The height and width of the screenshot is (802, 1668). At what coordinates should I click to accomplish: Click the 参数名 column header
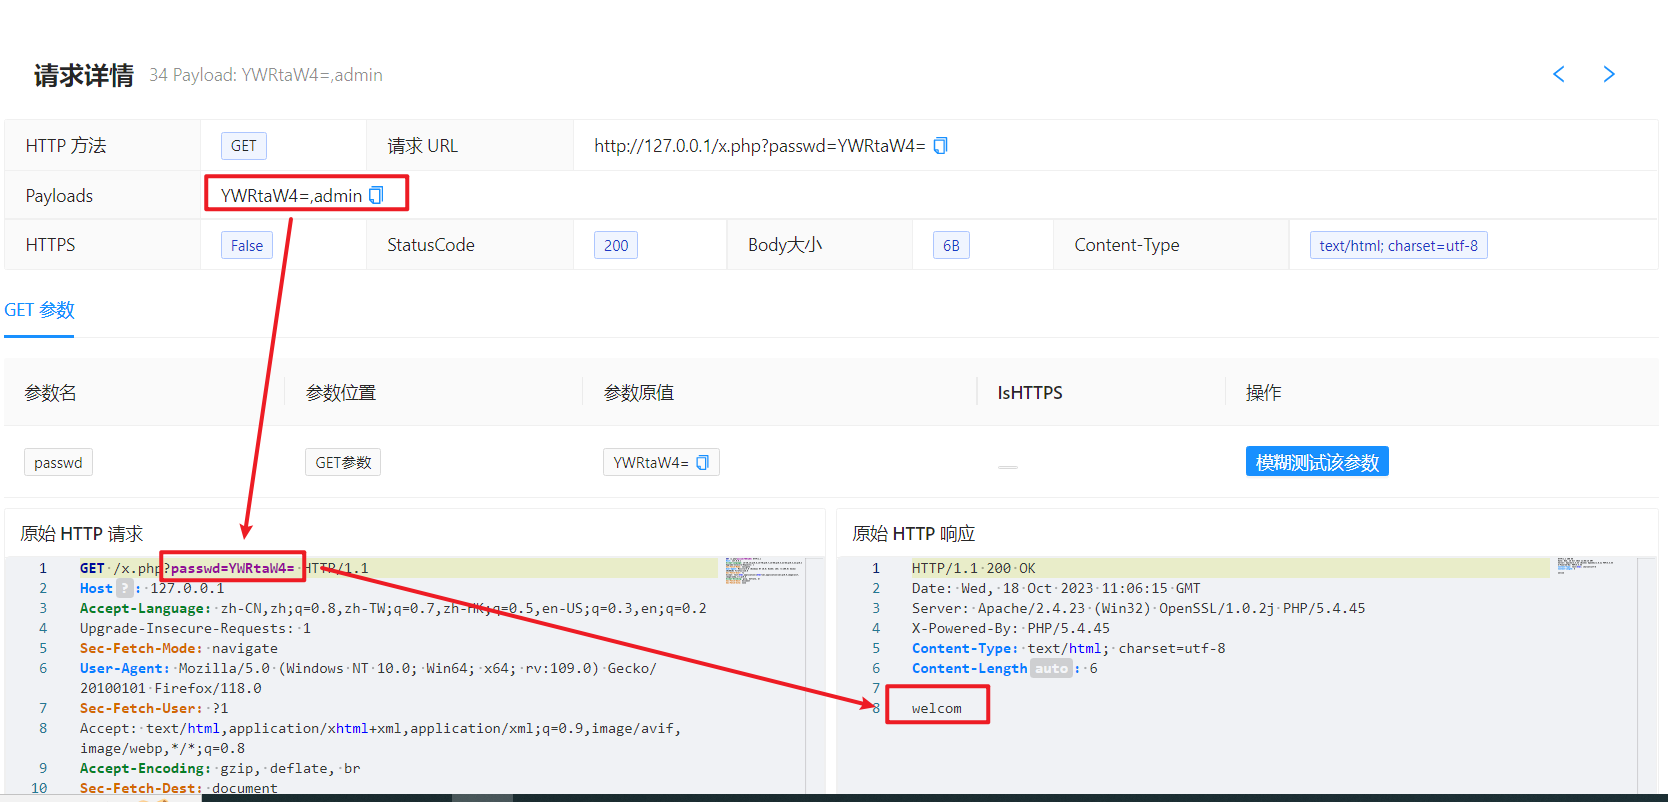point(51,393)
